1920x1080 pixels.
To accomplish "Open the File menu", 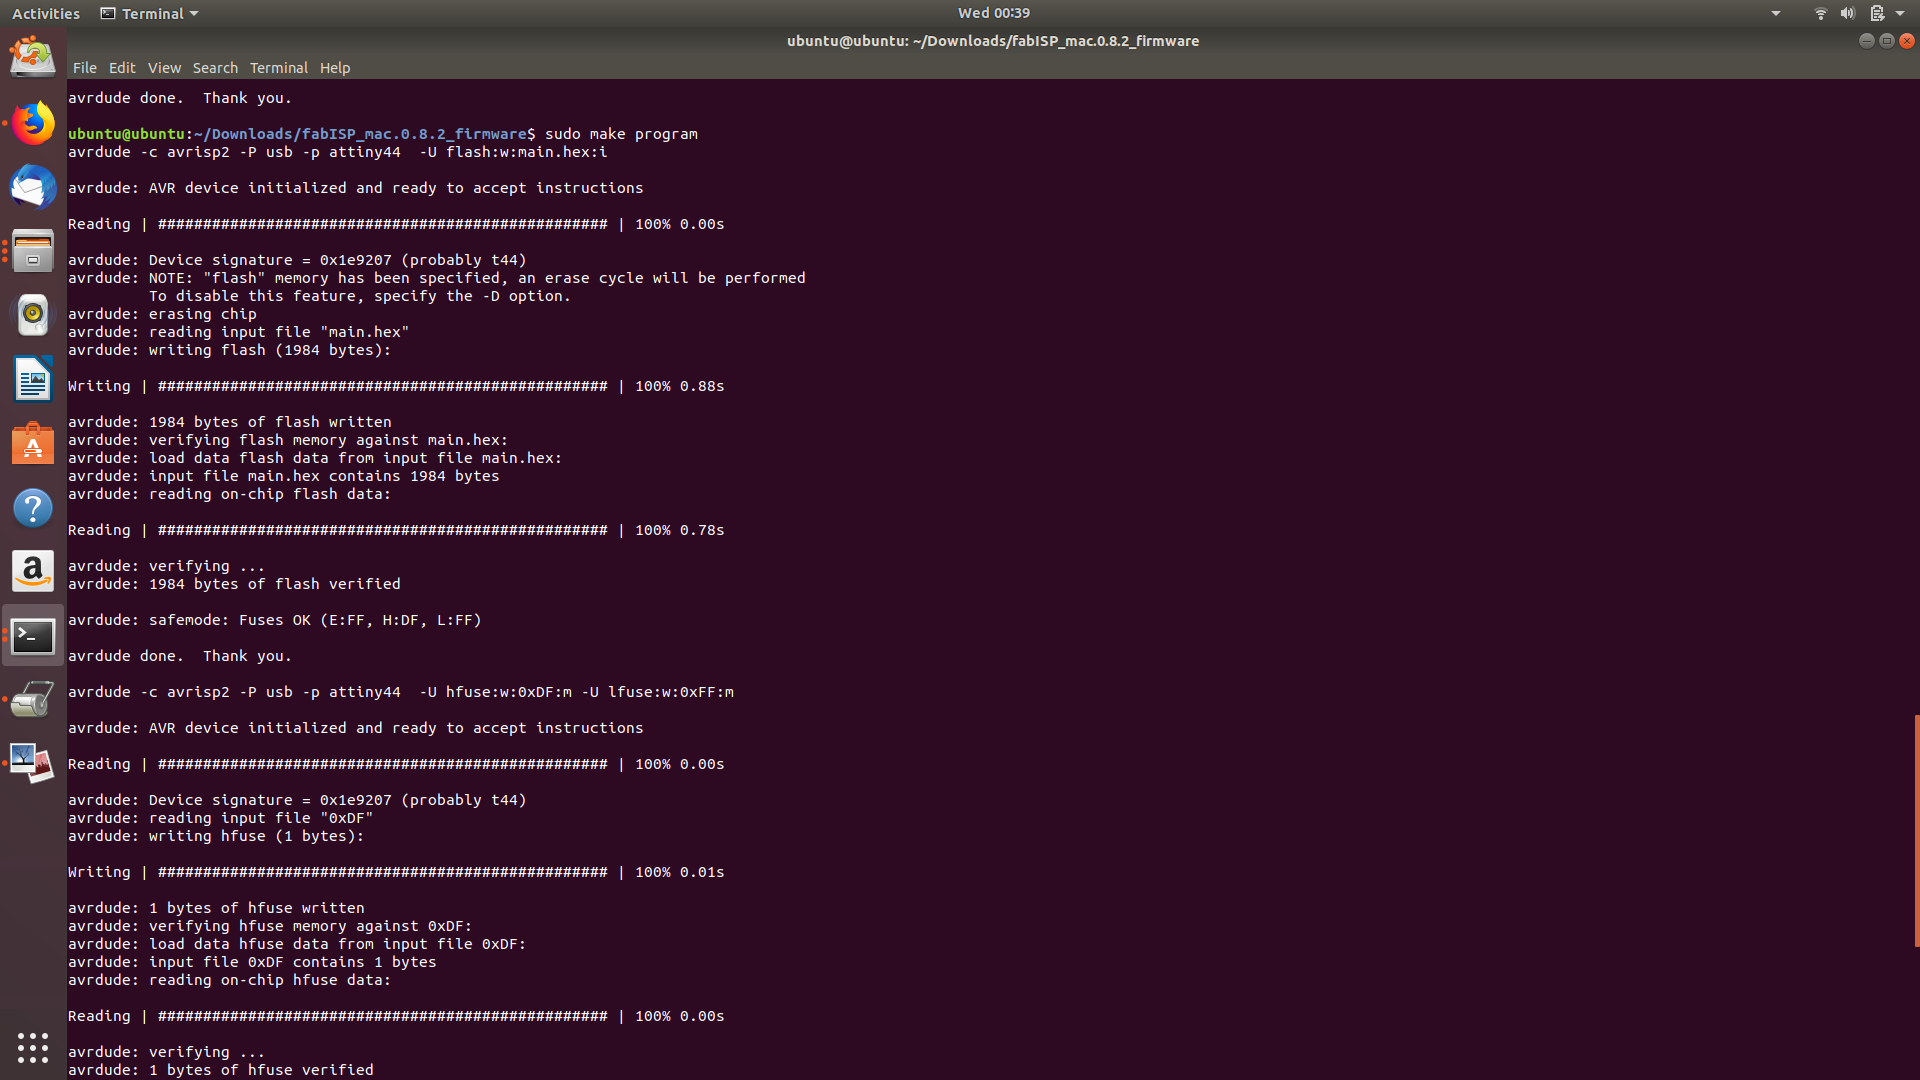I will (85, 68).
